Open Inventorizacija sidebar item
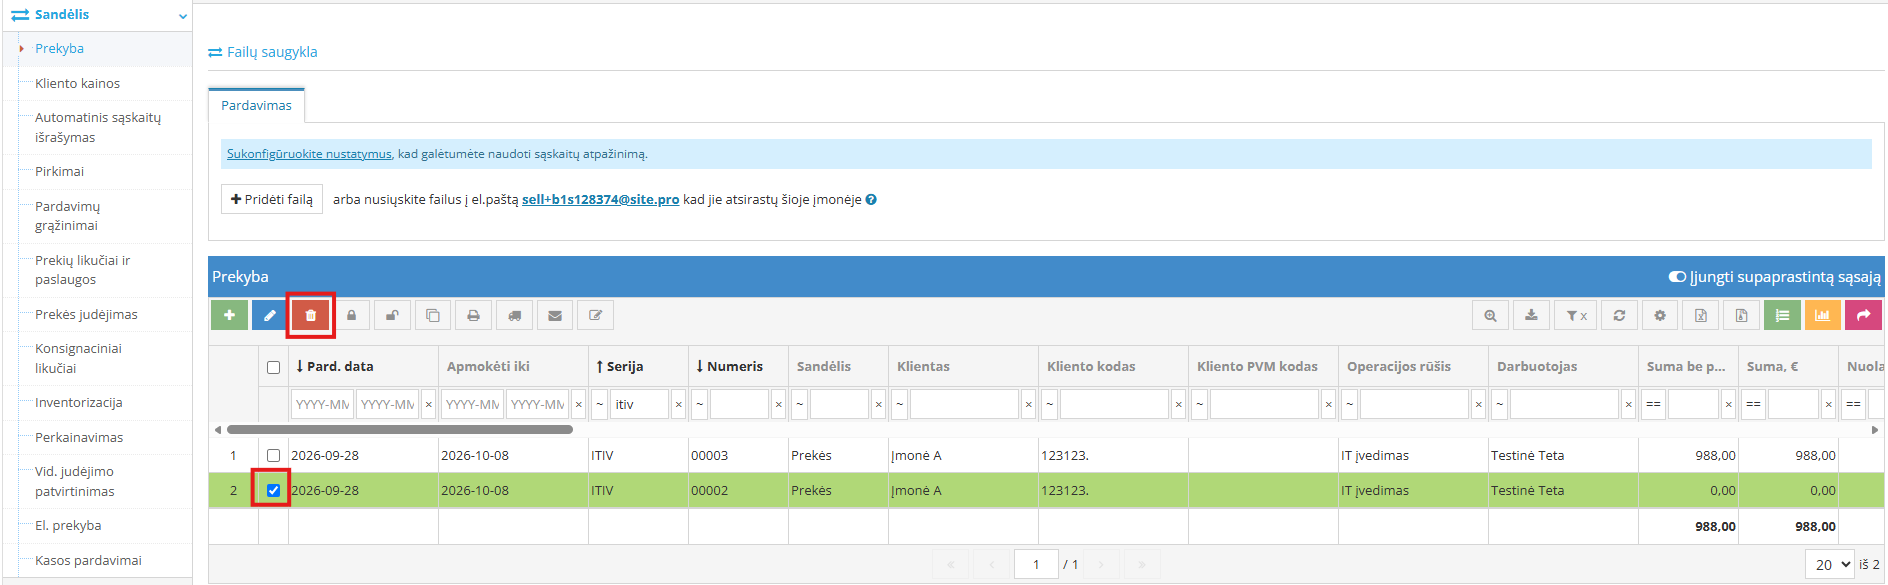 click(x=79, y=402)
